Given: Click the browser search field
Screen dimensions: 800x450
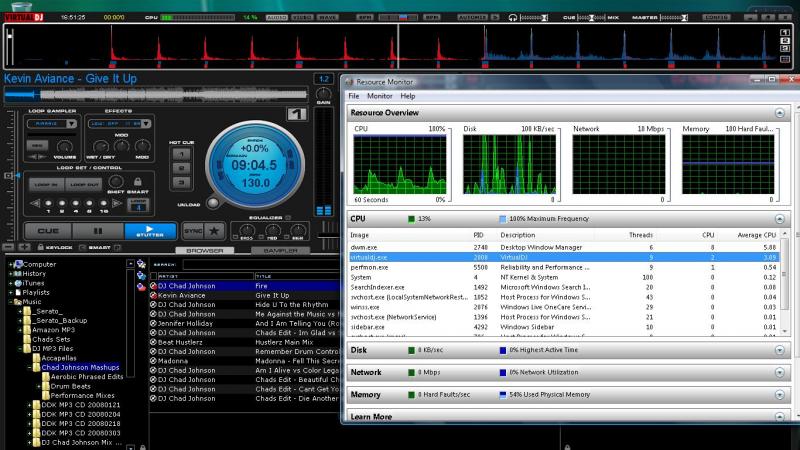Looking at the screenshot, I should pos(260,264).
